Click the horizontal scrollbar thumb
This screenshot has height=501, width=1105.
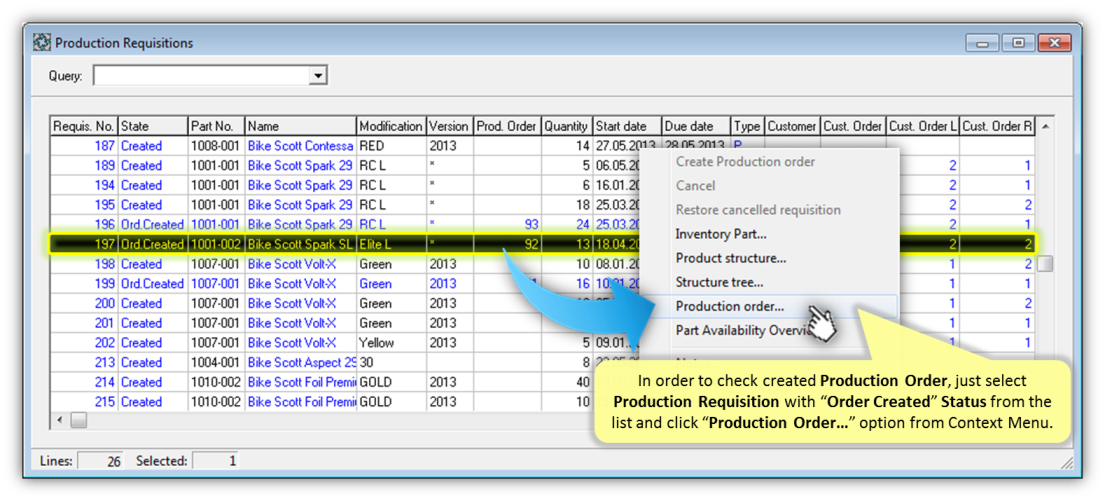pyautogui.click(x=78, y=421)
